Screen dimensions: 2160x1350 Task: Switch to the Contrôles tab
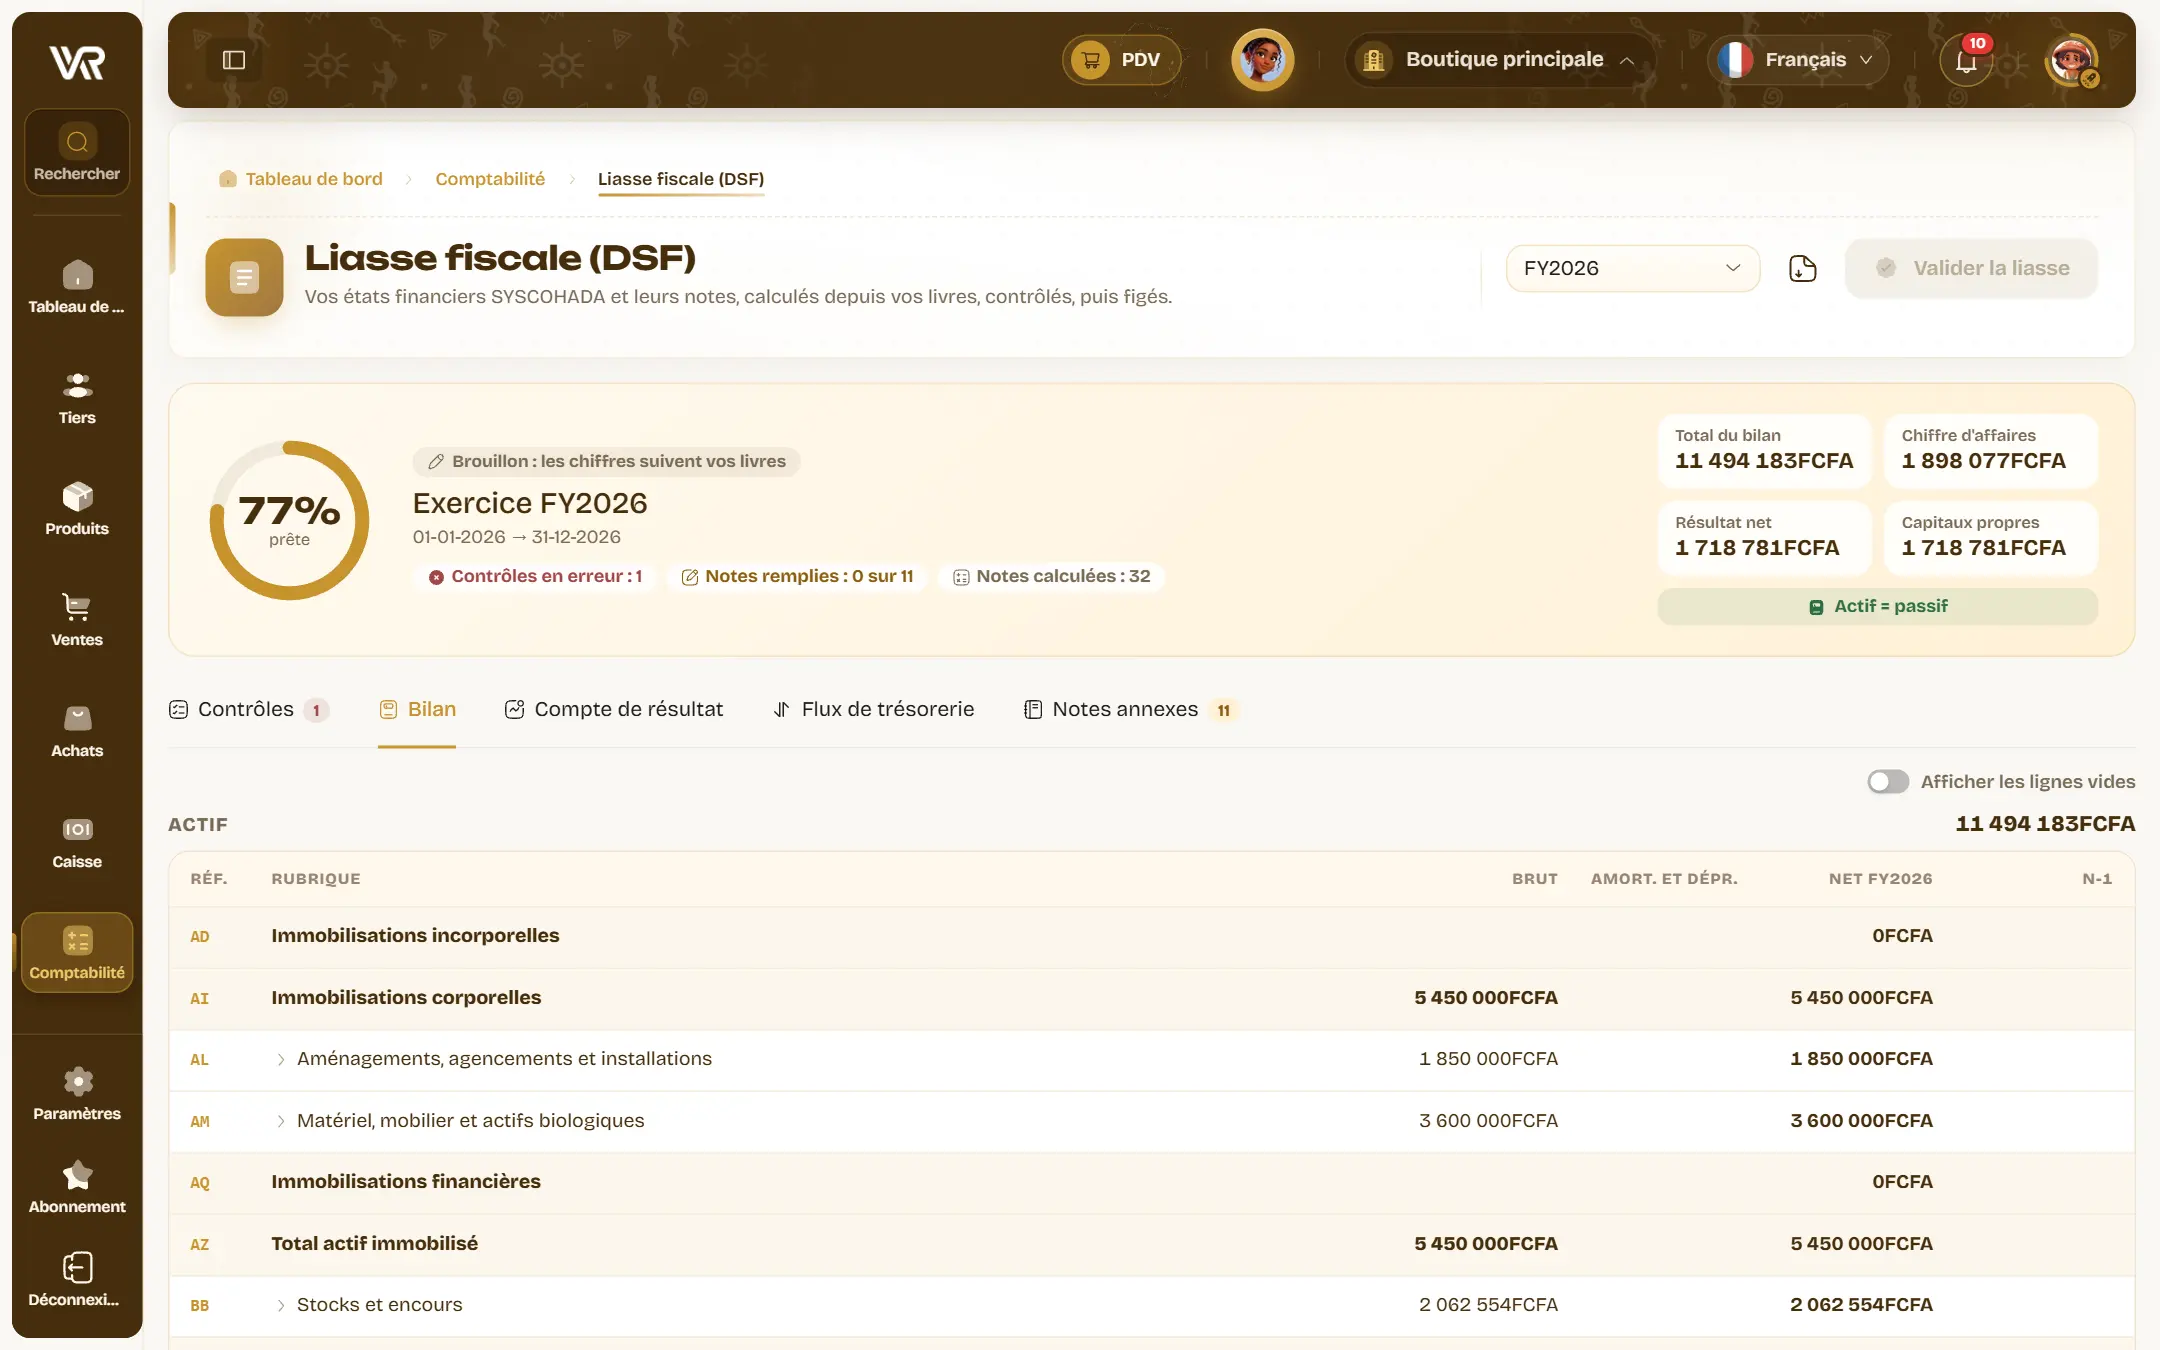(x=249, y=710)
